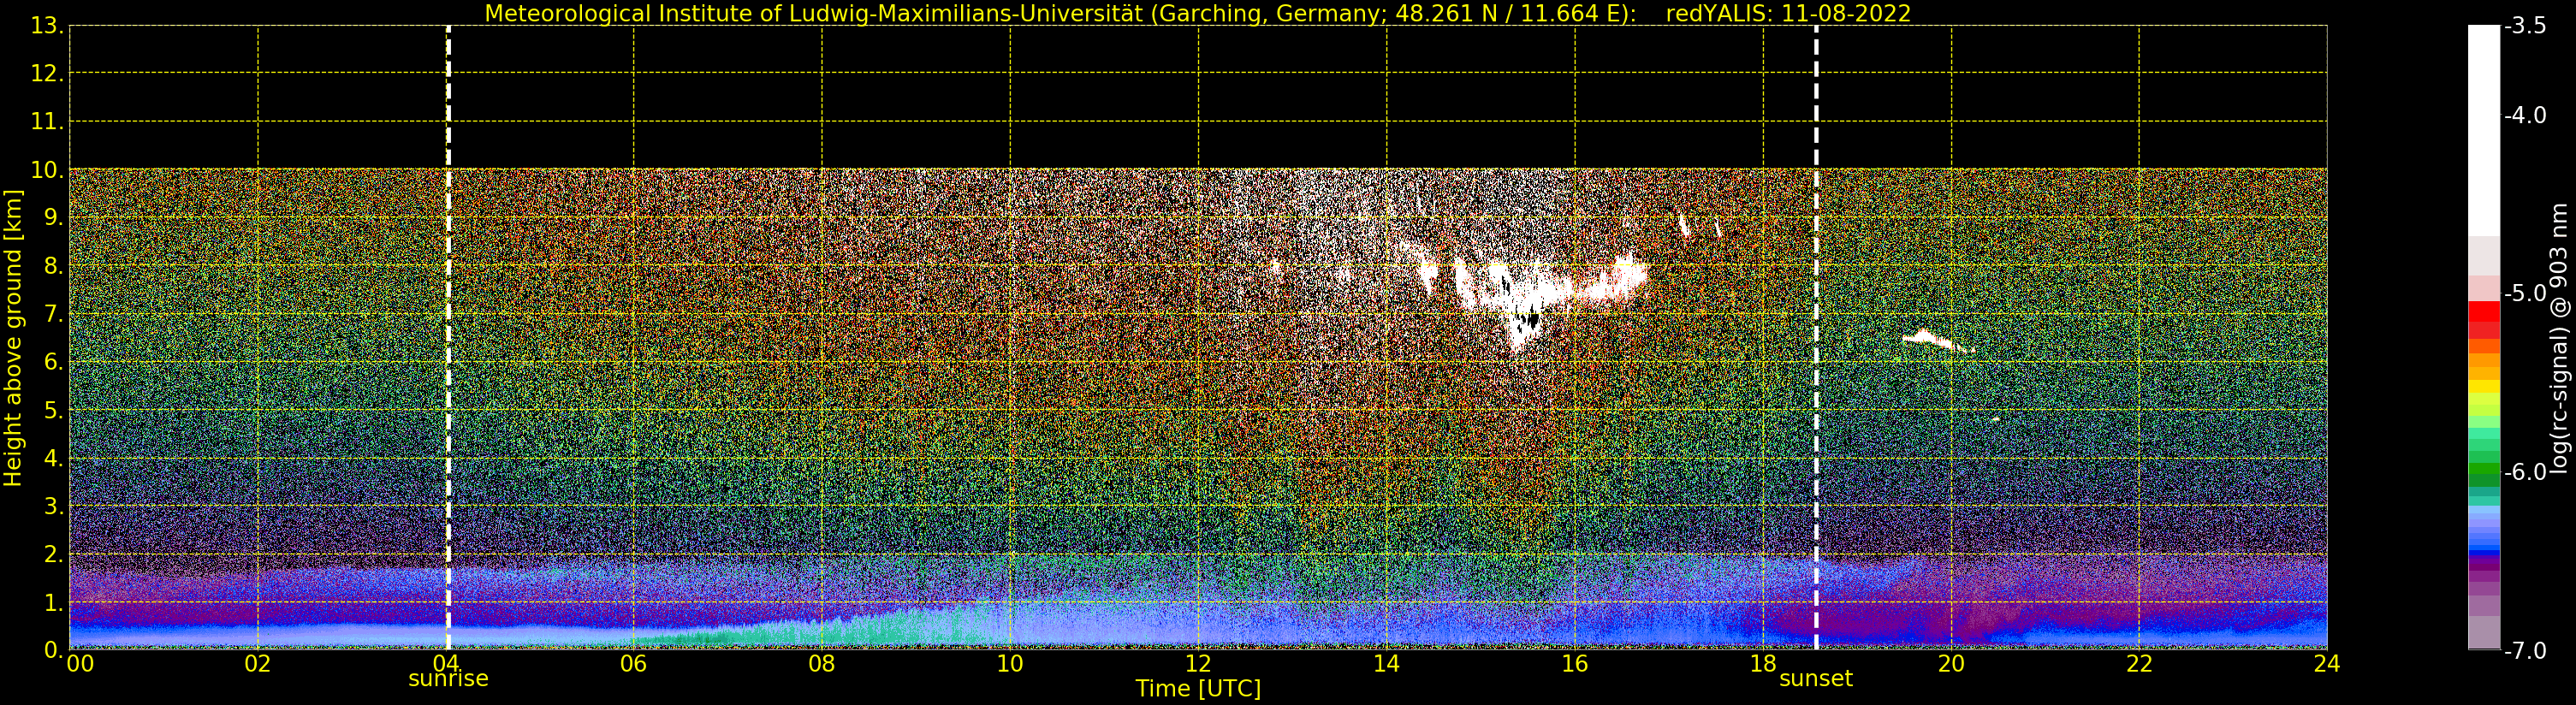The height and width of the screenshot is (705, 2576).
Task: Click the time tick label '10'
Action: [x=1010, y=664]
